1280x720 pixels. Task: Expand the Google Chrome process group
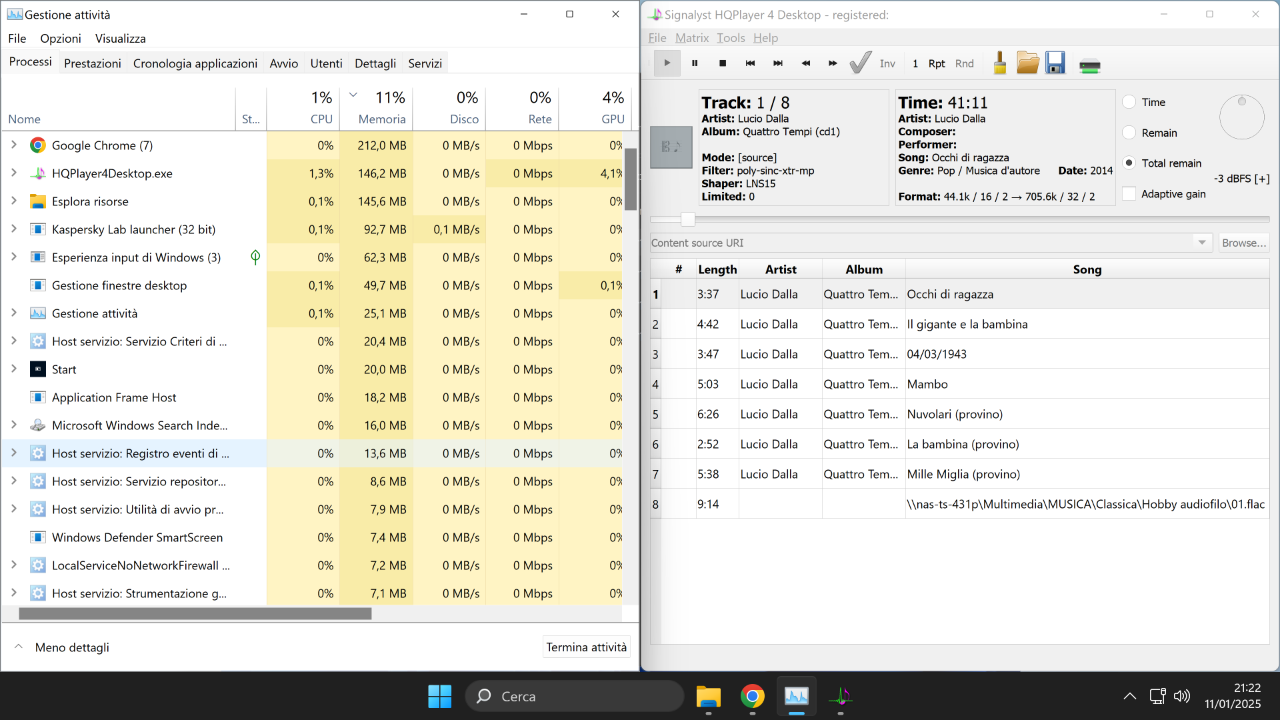click(13, 145)
